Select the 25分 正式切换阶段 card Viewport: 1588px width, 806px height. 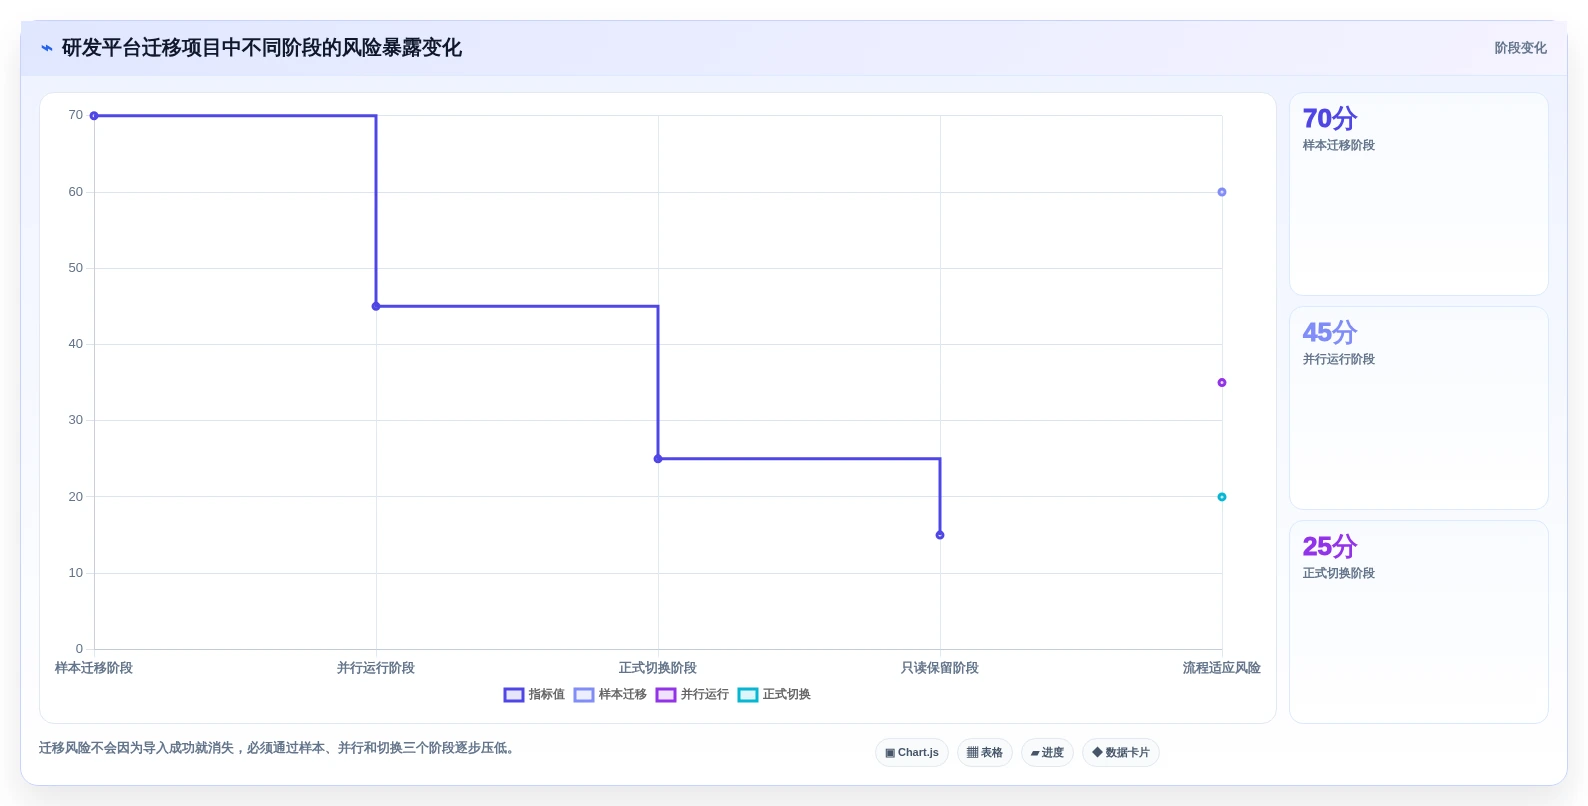(1418, 622)
